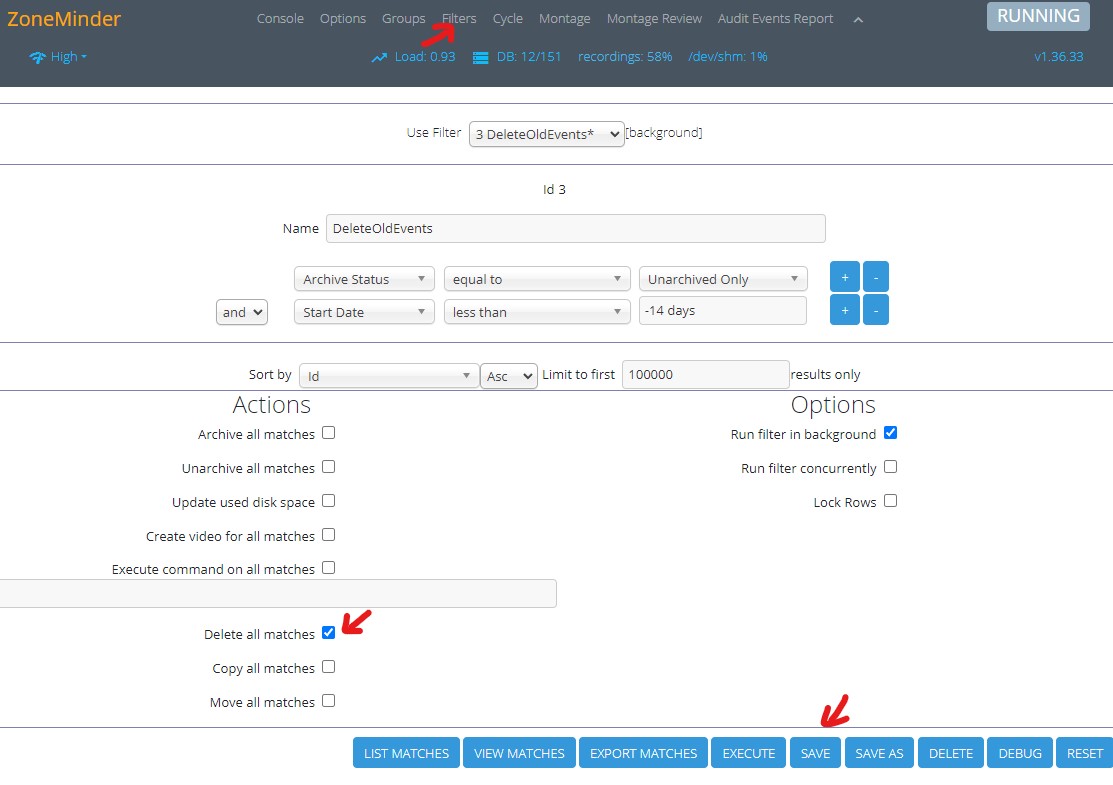This screenshot has width=1113, height=785.
Task: Click the RUNNING status badge
Action: (x=1038, y=16)
